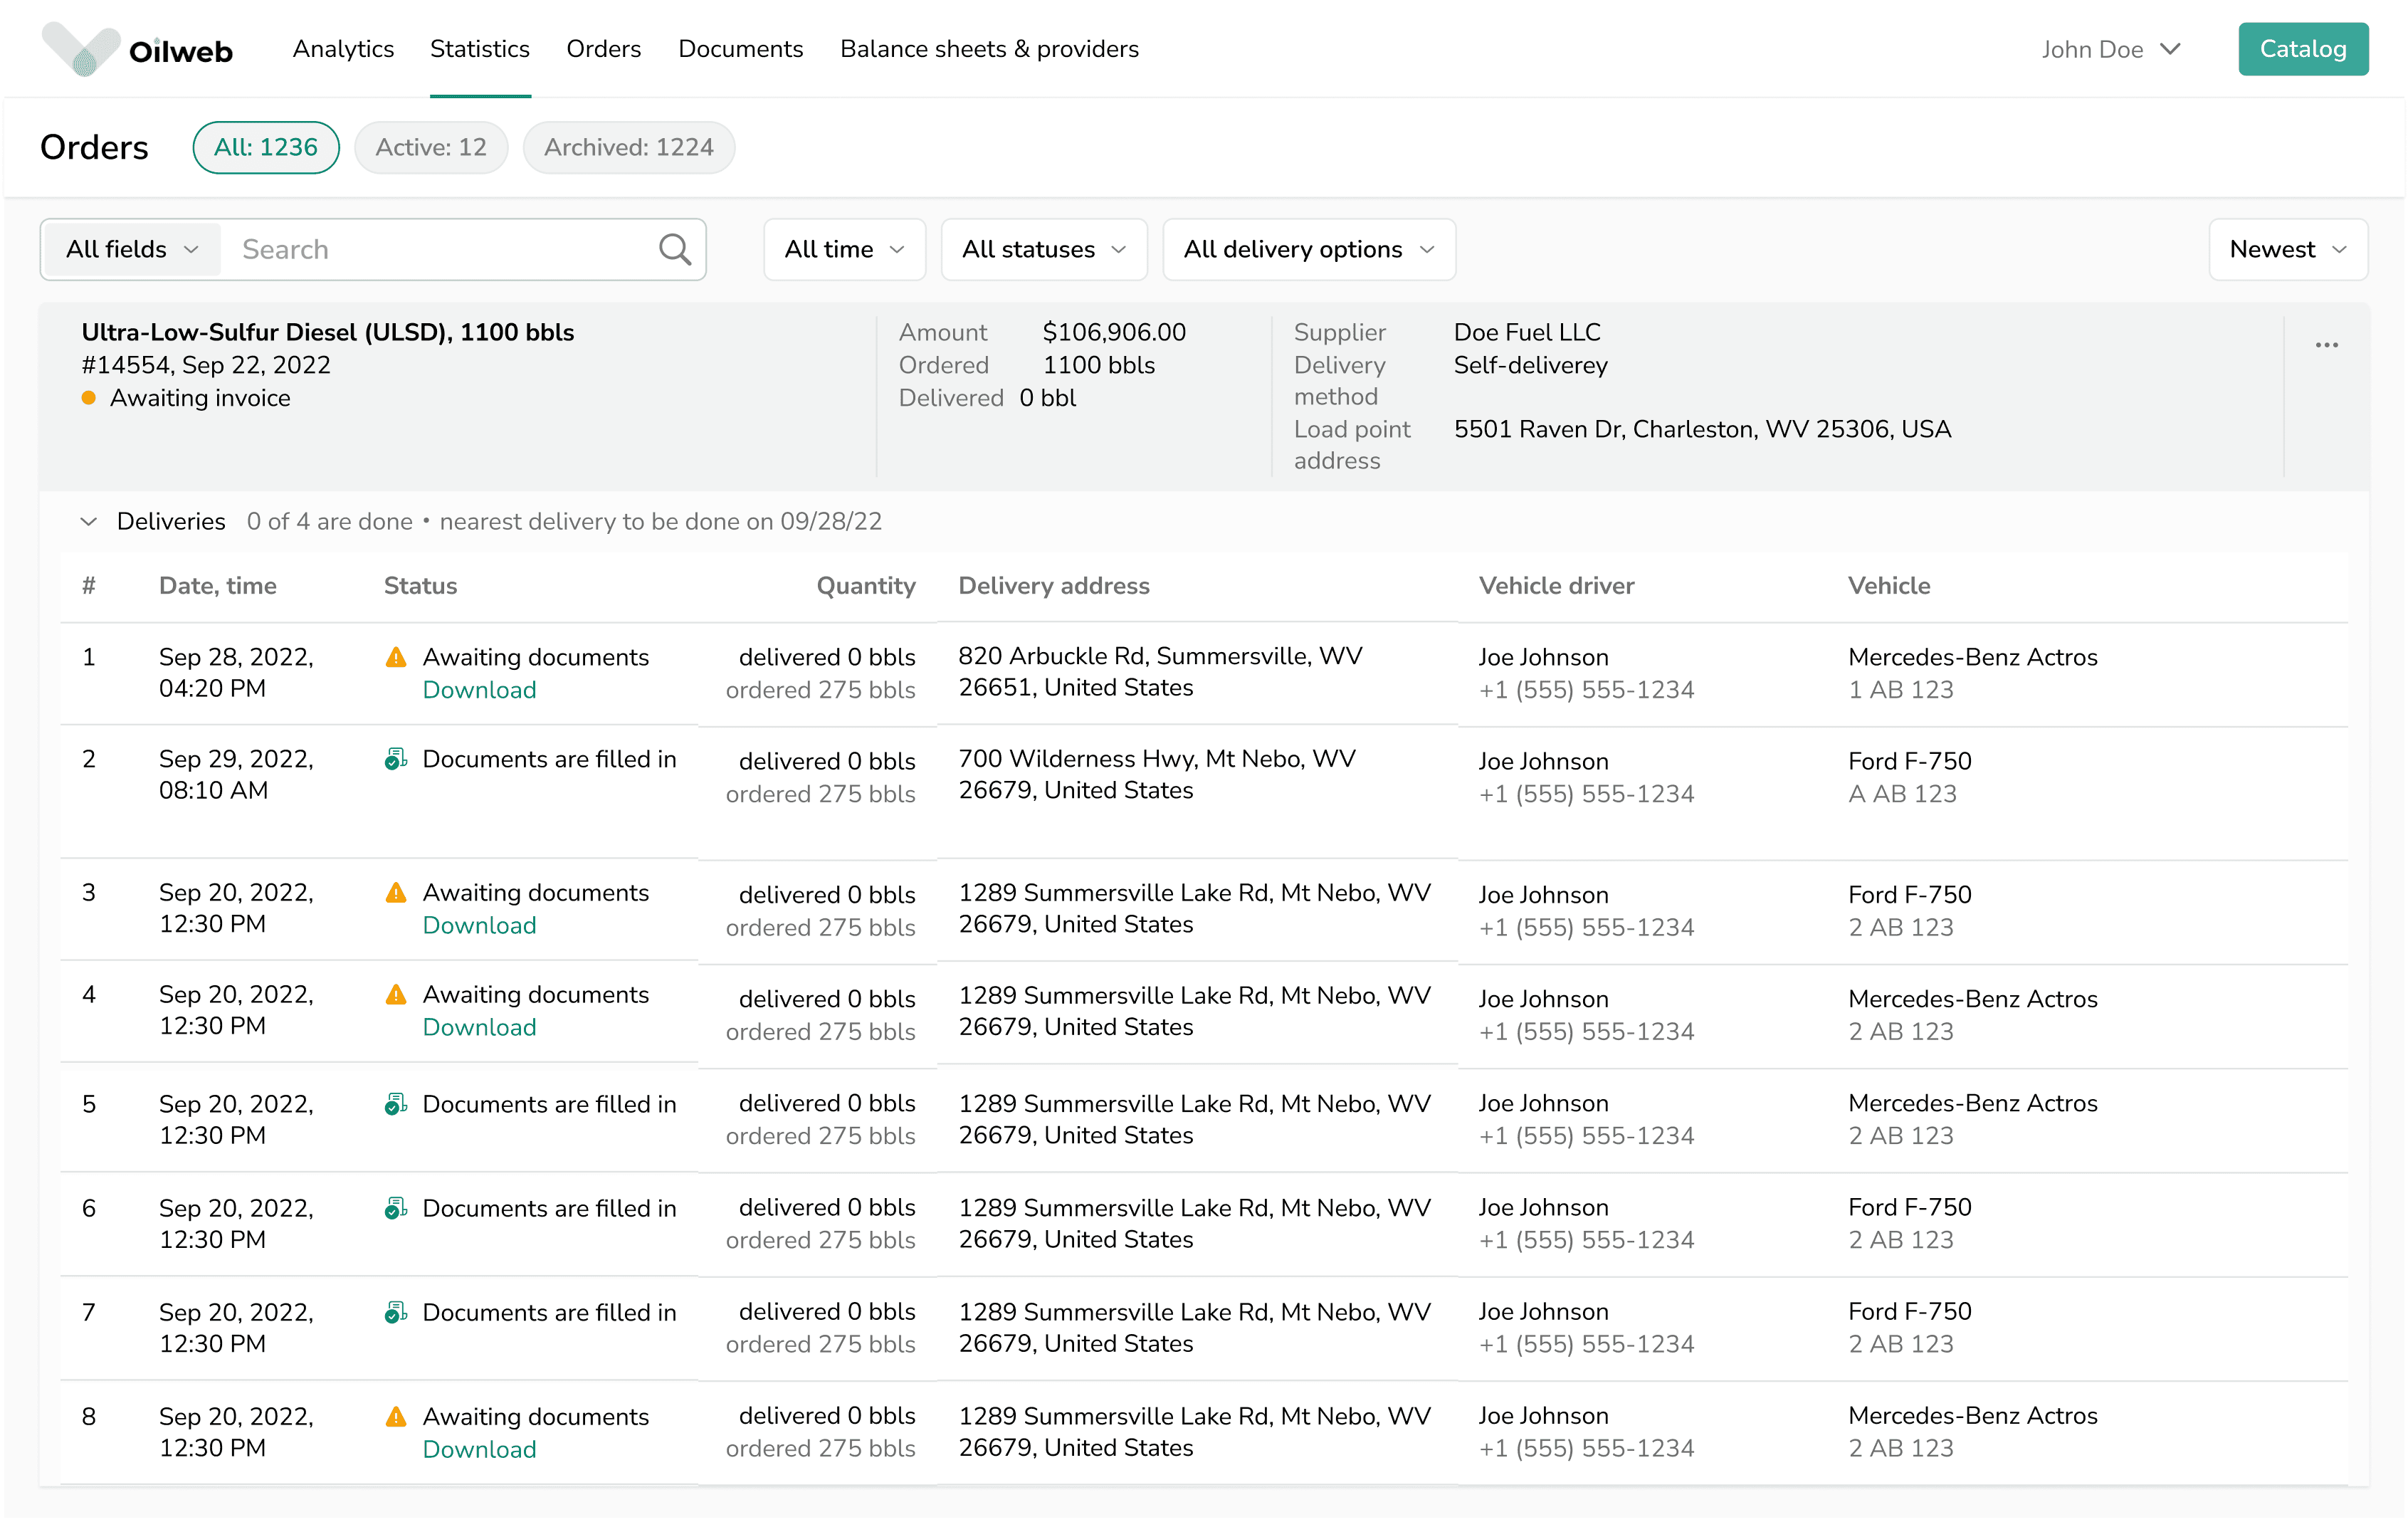Go to Documents in top navigation
The image size is (2408, 1522).
(x=740, y=49)
